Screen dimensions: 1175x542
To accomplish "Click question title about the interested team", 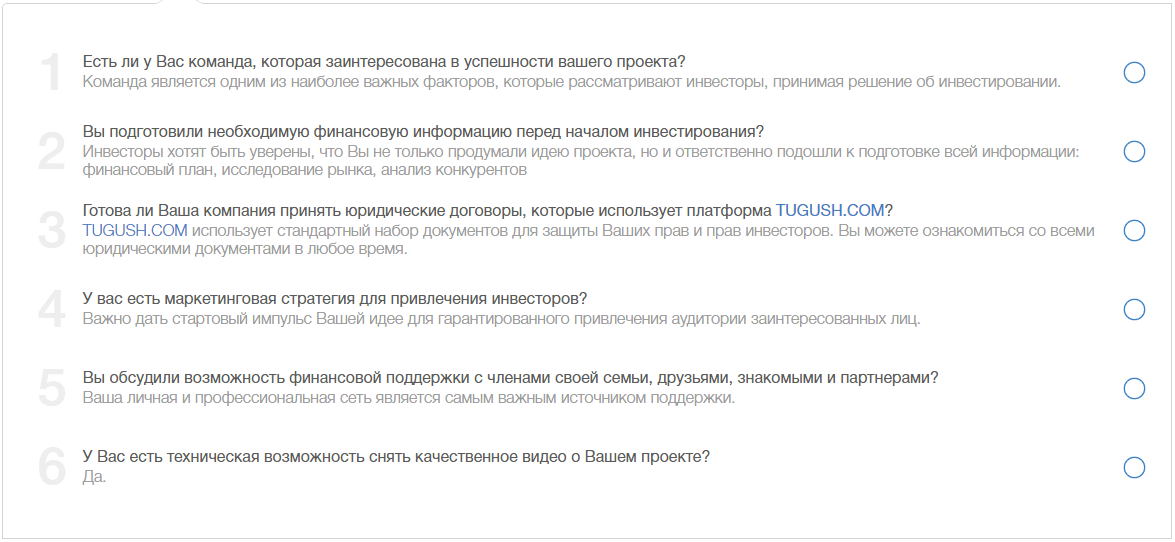I will (384, 61).
